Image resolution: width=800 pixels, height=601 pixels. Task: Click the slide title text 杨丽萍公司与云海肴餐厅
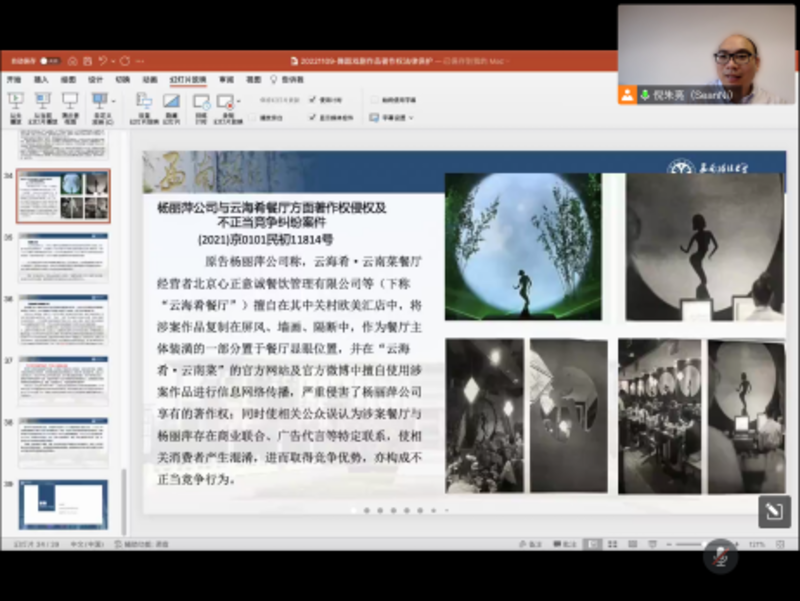click(x=271, y=215)
